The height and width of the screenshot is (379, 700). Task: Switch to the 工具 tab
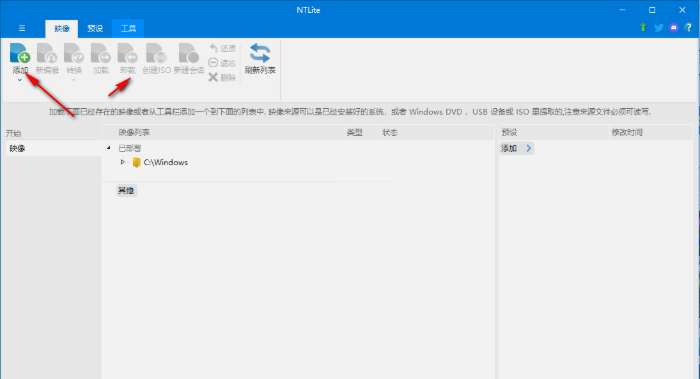coord(128,29)
